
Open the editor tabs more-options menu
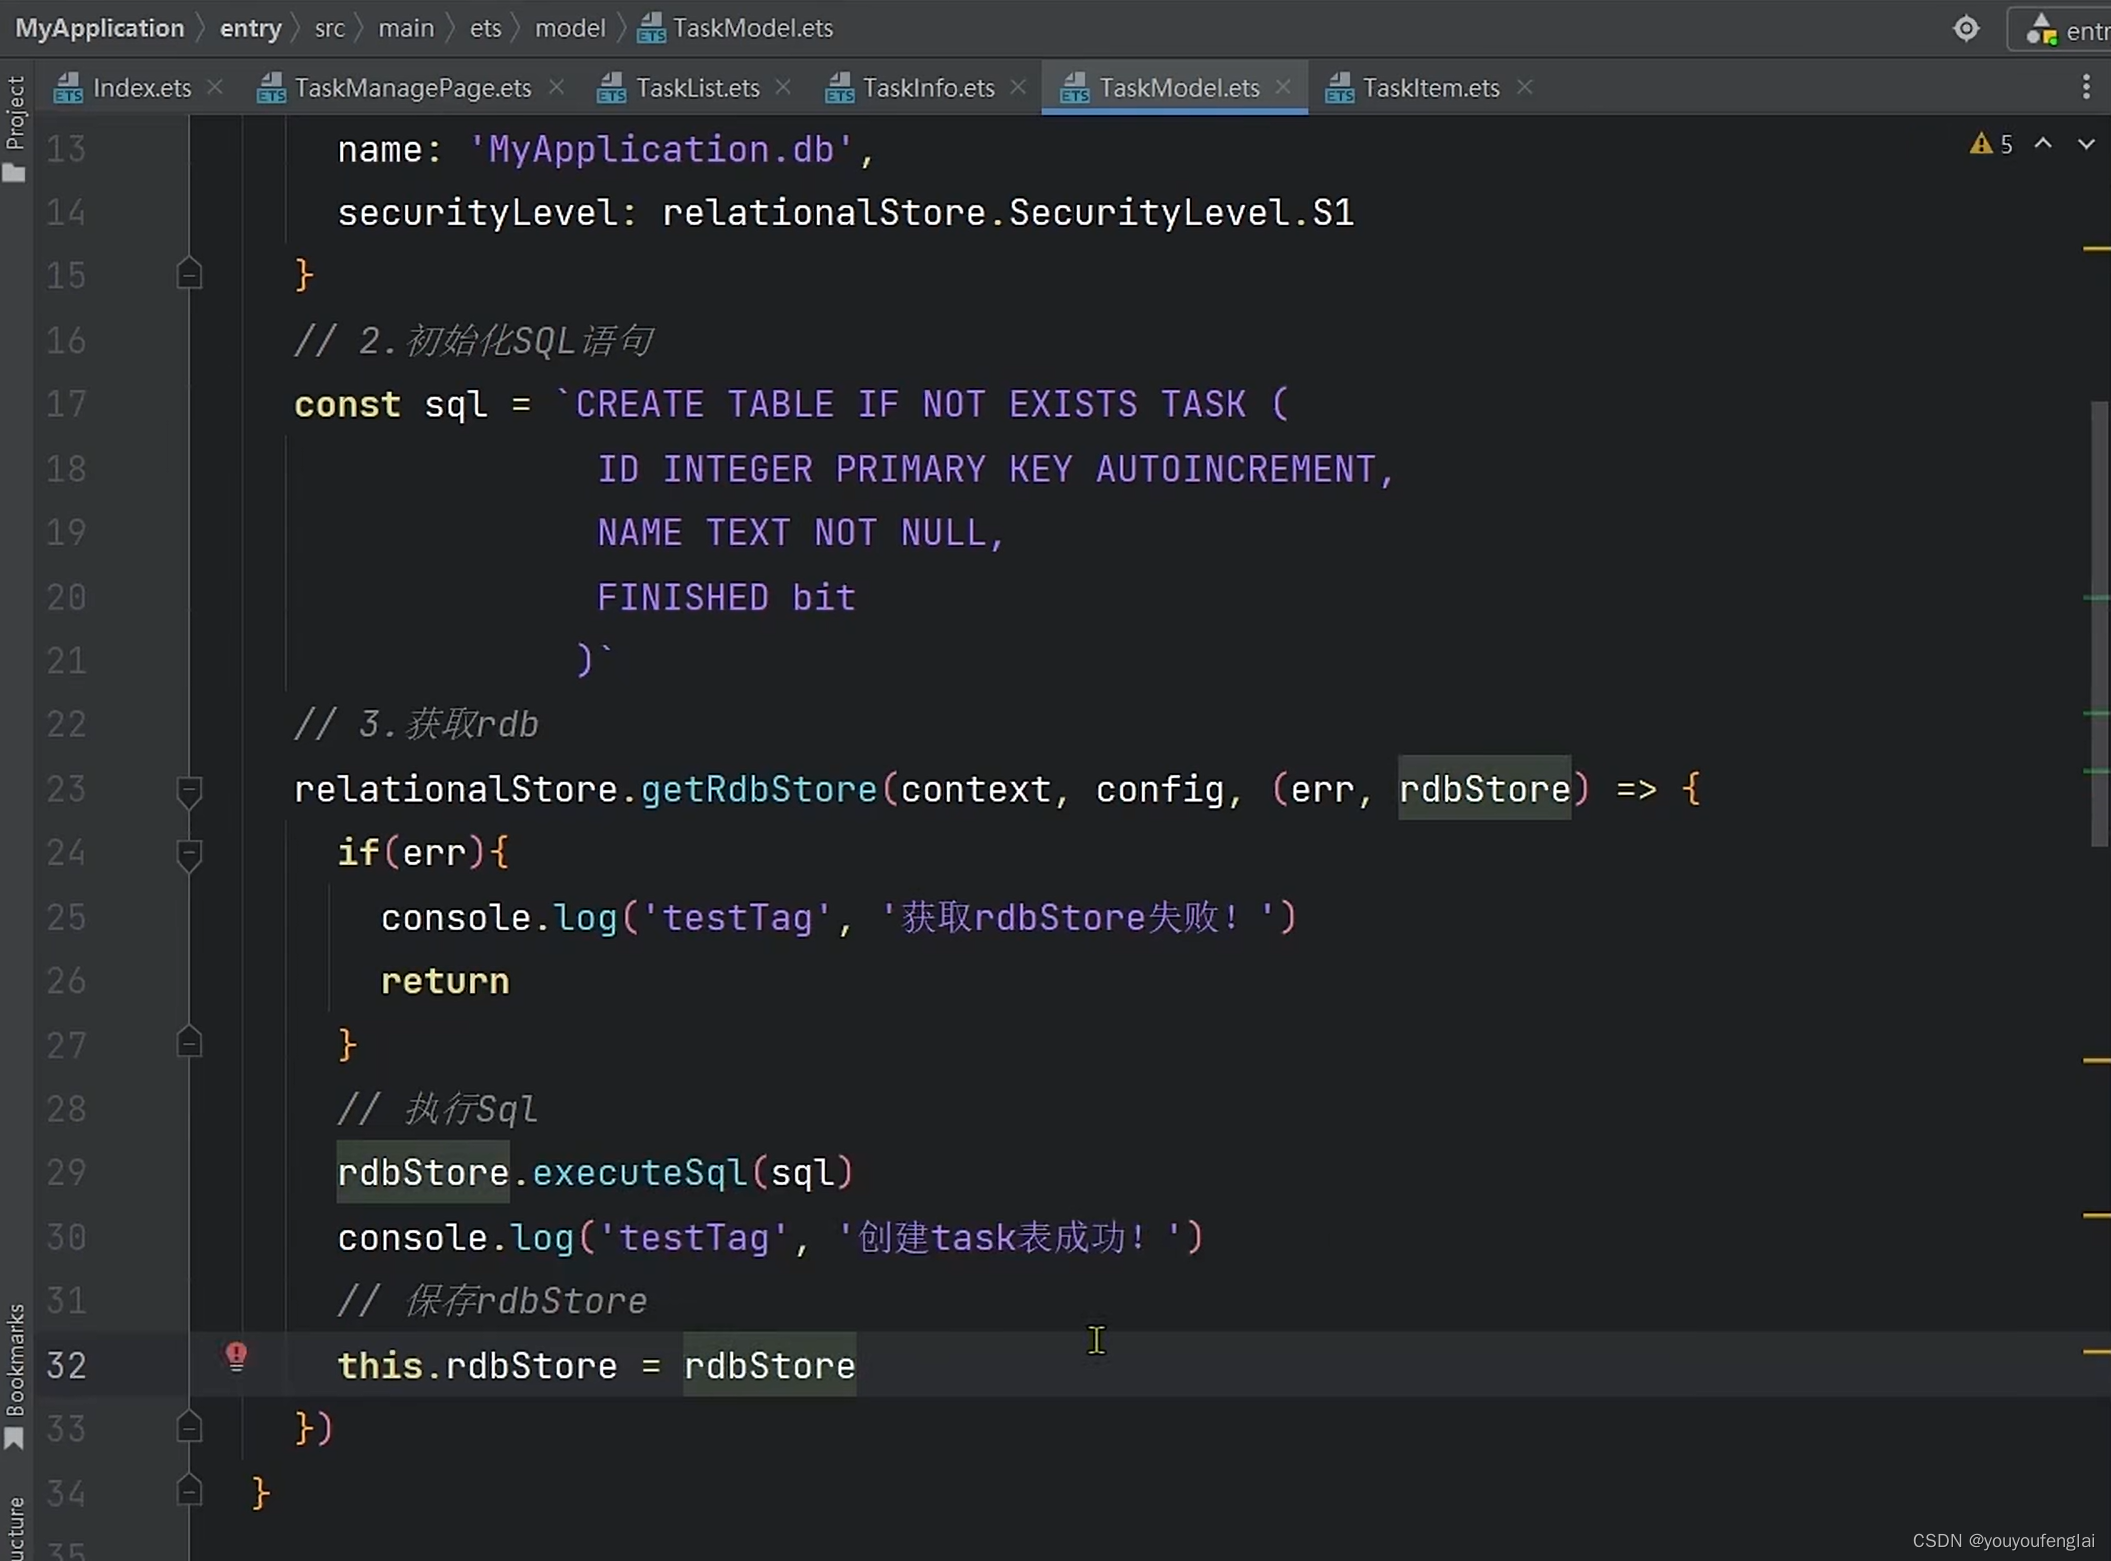[x=2086, y=88]
